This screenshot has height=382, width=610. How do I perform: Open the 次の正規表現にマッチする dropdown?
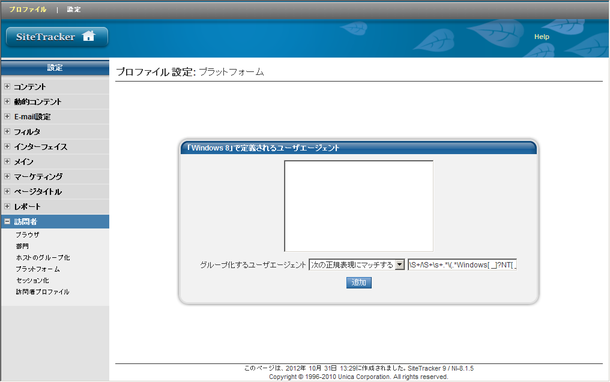pyautogui.click(x=356, y=265)
